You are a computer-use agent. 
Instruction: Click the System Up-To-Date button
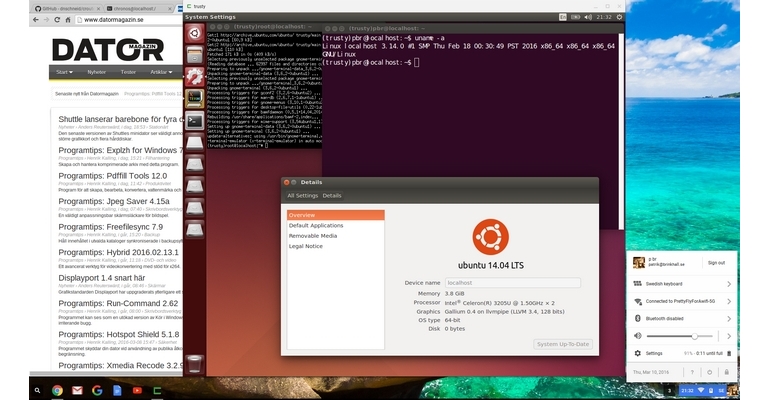coord(563,344)
